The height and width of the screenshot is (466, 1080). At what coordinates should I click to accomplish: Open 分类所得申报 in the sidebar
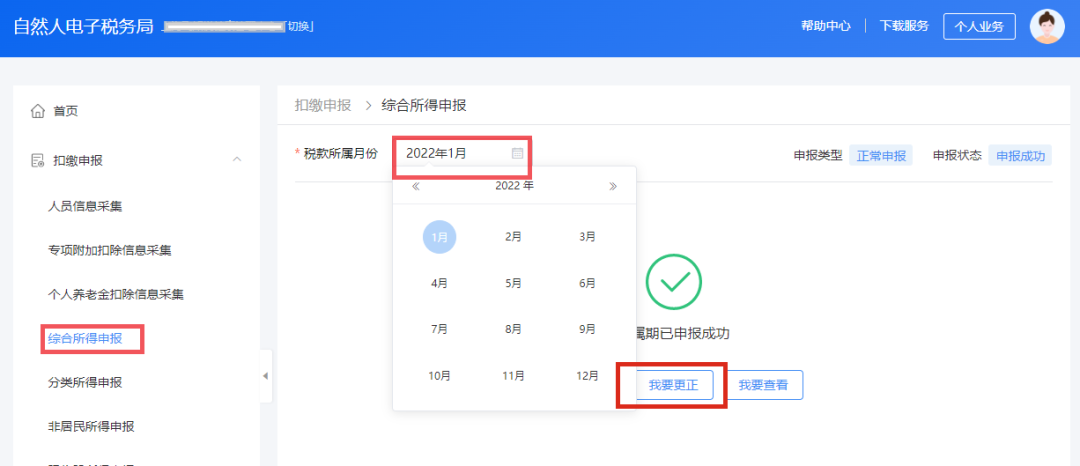(85, 382)
